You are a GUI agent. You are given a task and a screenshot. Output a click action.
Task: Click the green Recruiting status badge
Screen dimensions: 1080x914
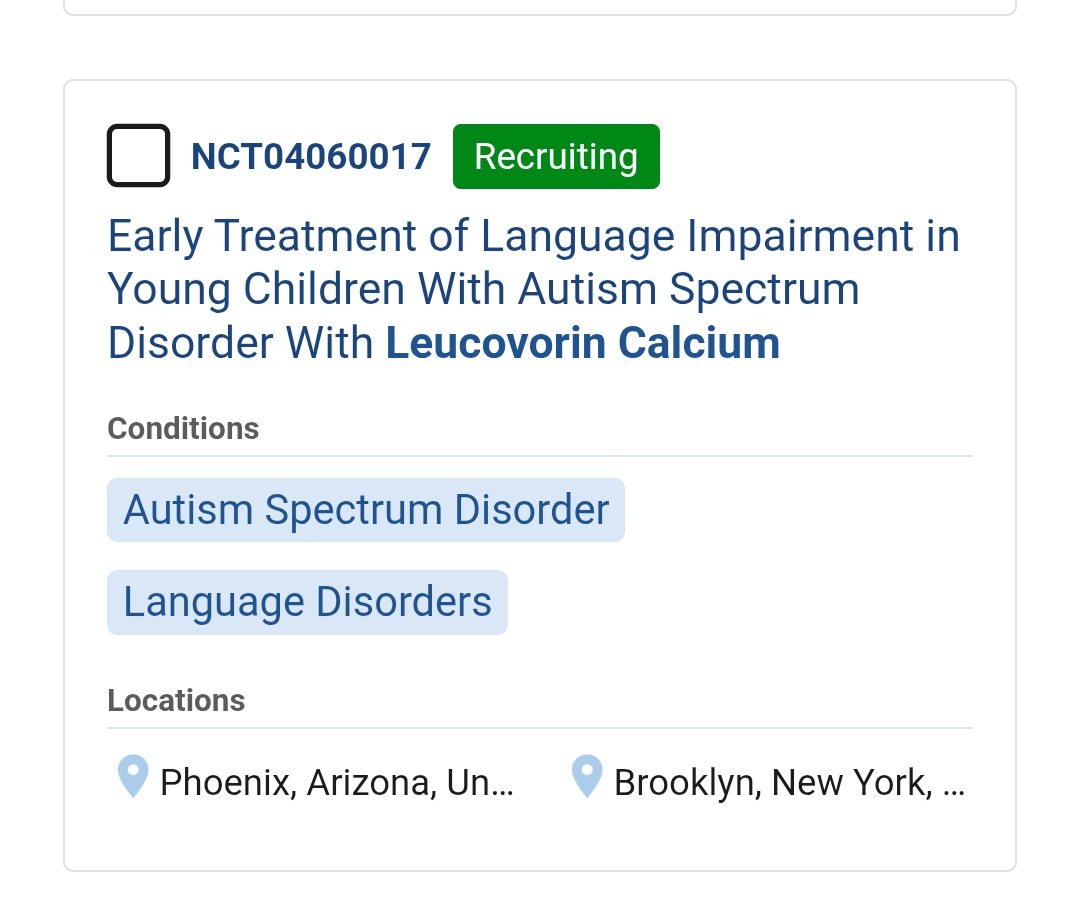(x=556, y=157)
